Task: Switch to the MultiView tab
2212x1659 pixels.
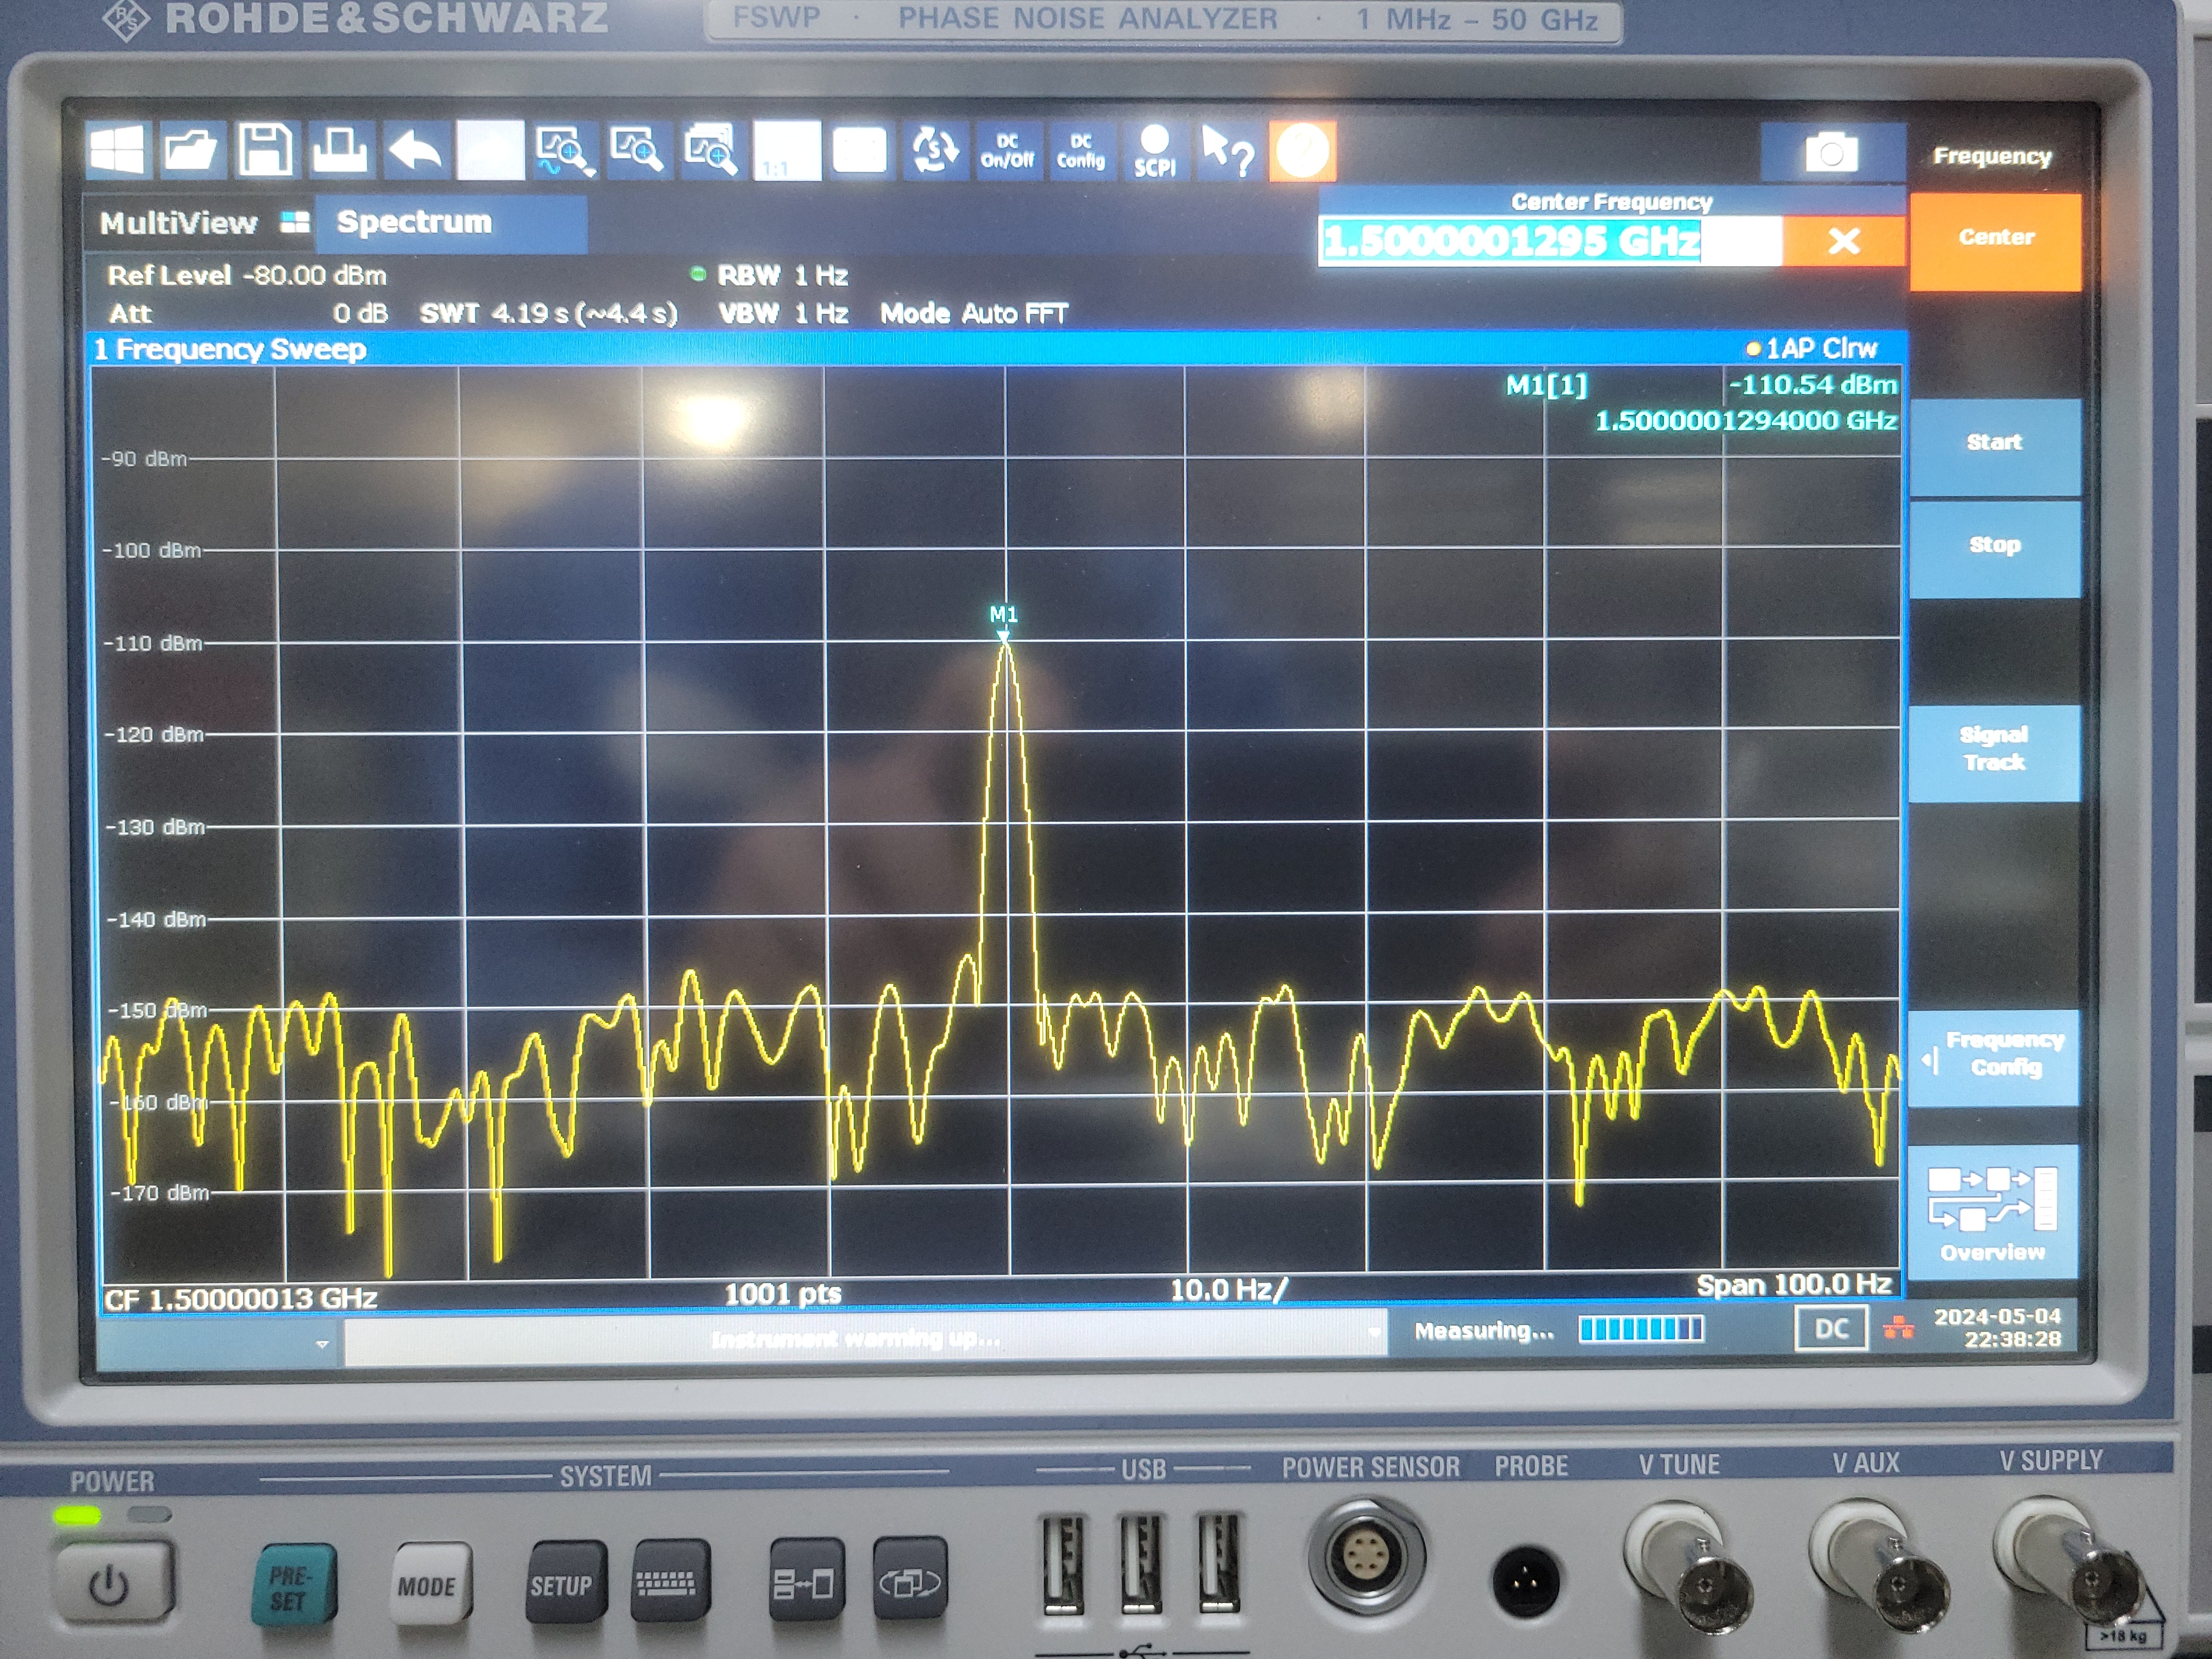Action: (180, 223)
